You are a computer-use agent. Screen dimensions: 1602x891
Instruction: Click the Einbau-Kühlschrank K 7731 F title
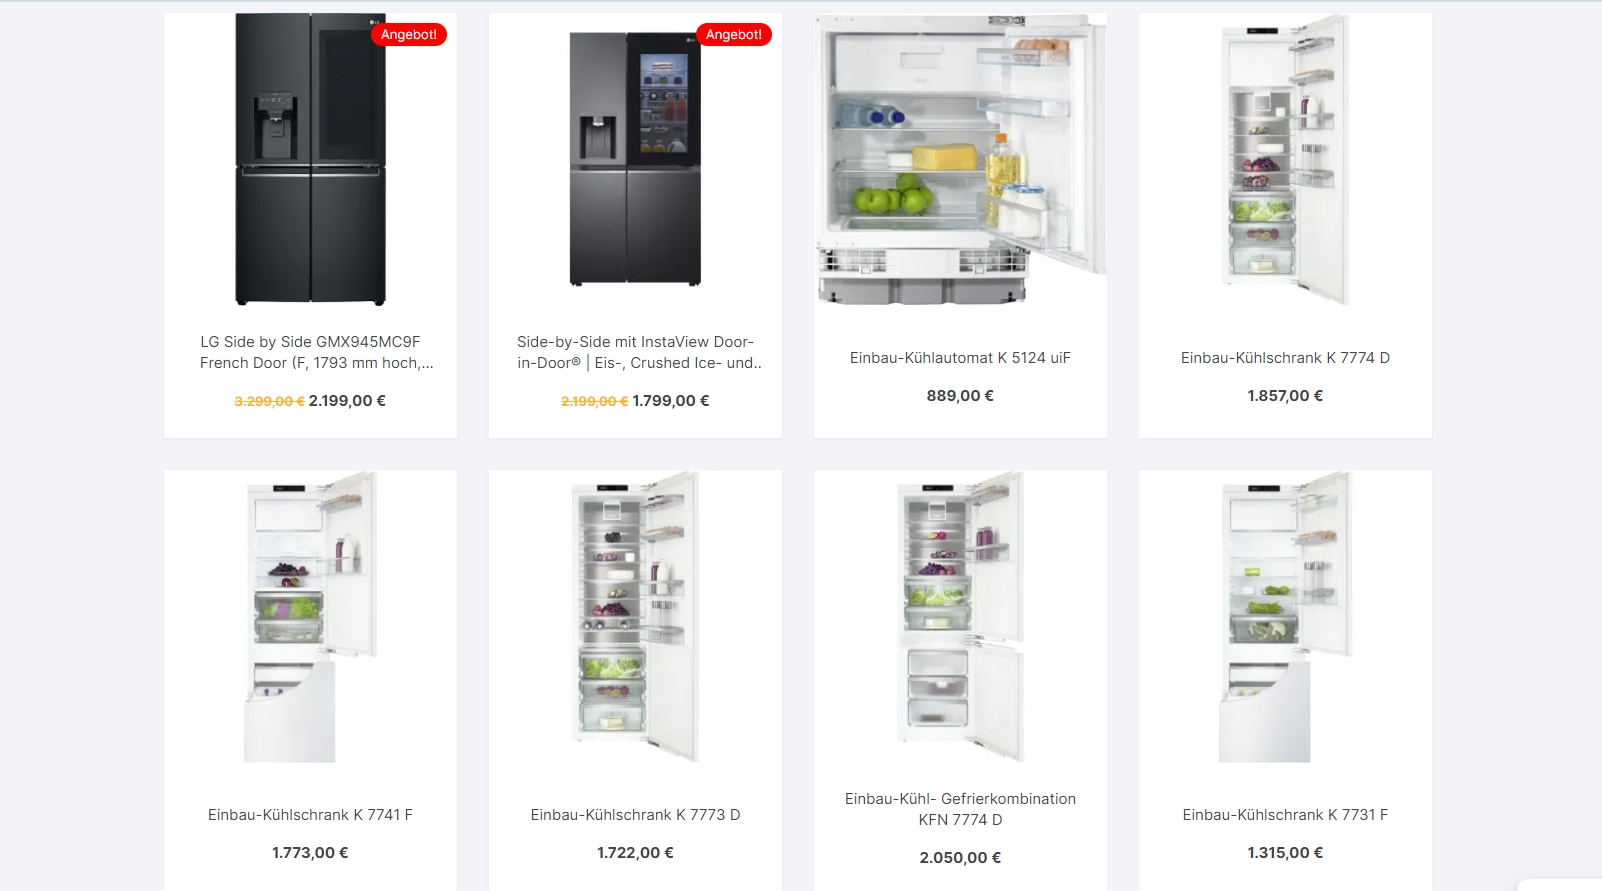[x=1285, y=815]
